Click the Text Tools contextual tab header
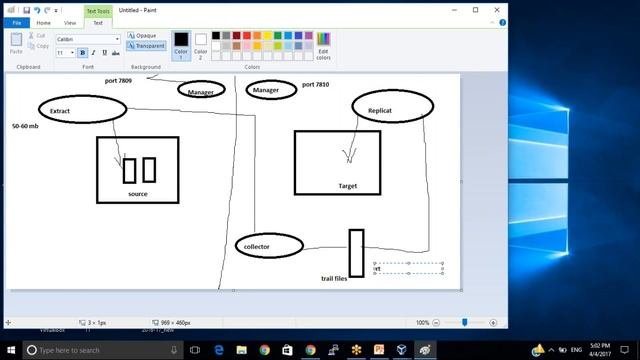640x360 pixels. [98, 11]
